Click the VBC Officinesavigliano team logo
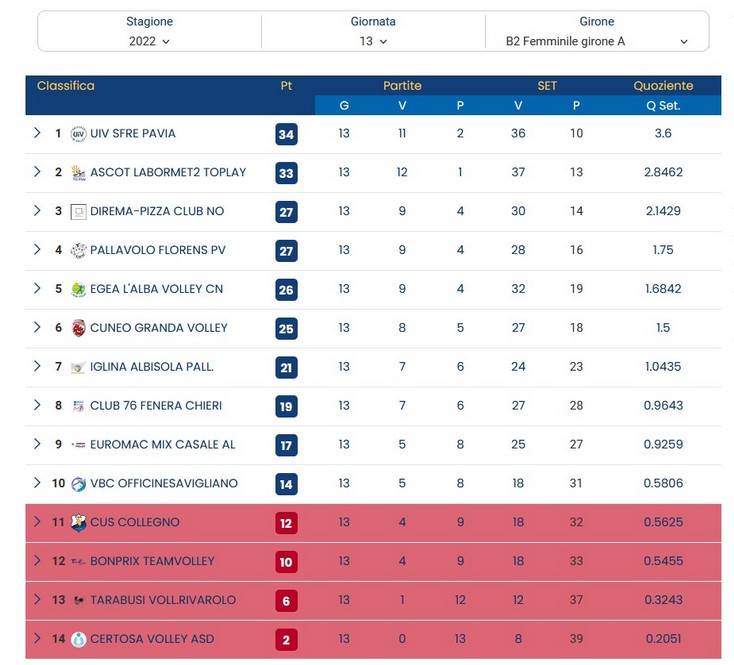 (78, 484)
